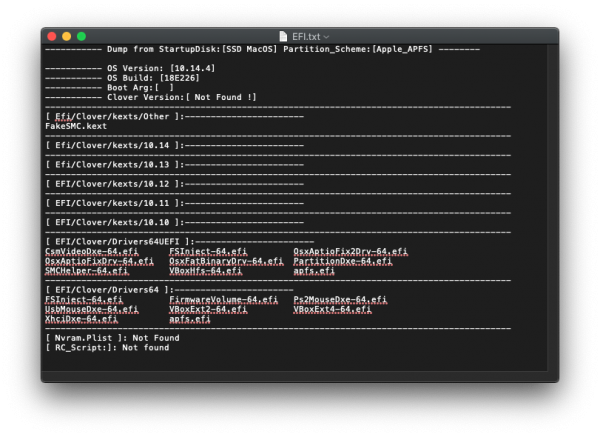Click FirmwareVolume-64.efi entry
The image size is (600, 437).
[223, 300]
